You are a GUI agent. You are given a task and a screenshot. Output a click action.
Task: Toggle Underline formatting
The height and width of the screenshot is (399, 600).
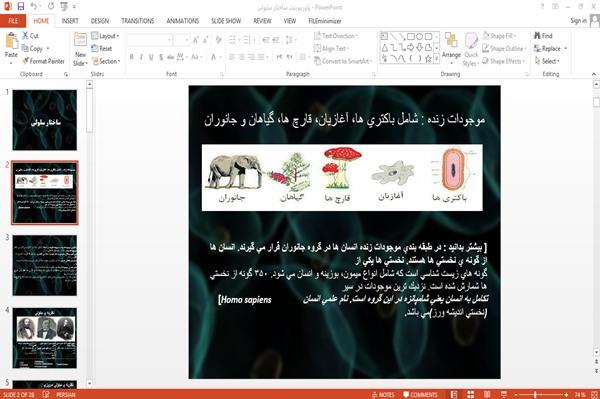[151, 57]
